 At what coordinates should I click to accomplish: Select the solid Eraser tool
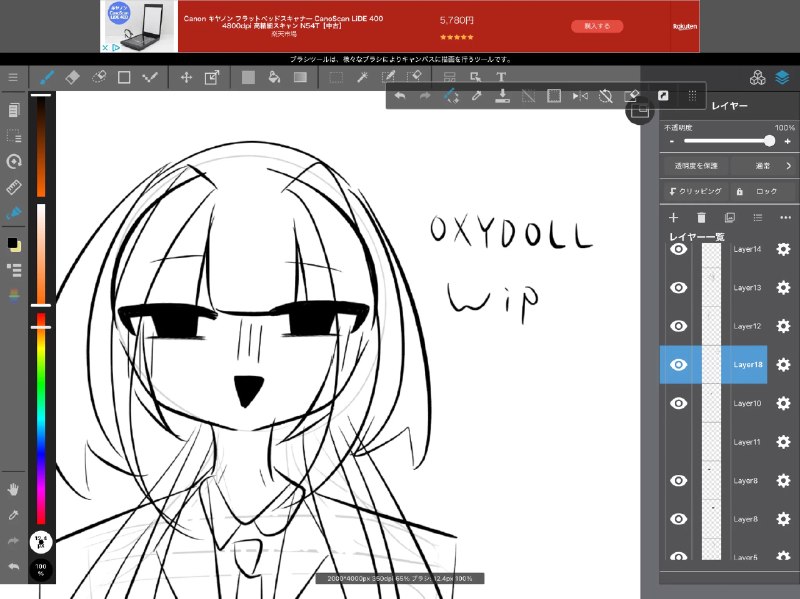72,78
